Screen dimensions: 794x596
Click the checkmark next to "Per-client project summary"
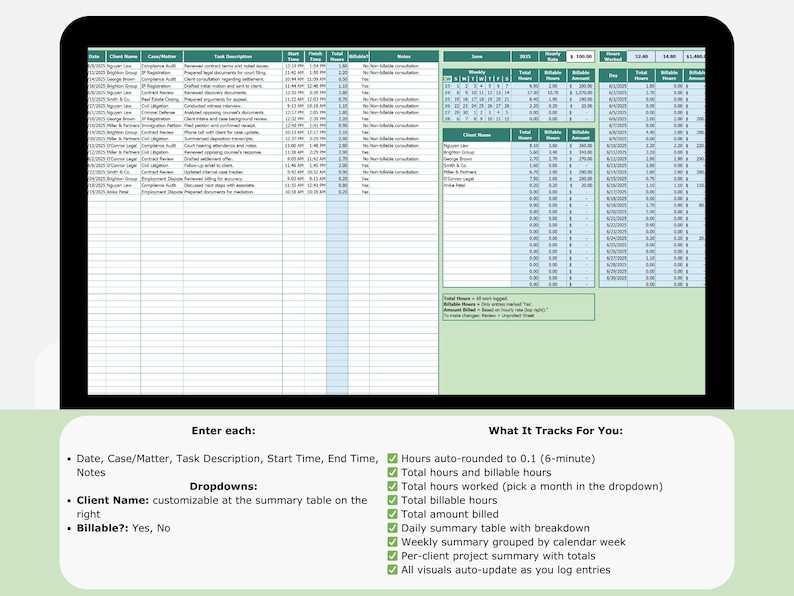click(x=392, y=556)
